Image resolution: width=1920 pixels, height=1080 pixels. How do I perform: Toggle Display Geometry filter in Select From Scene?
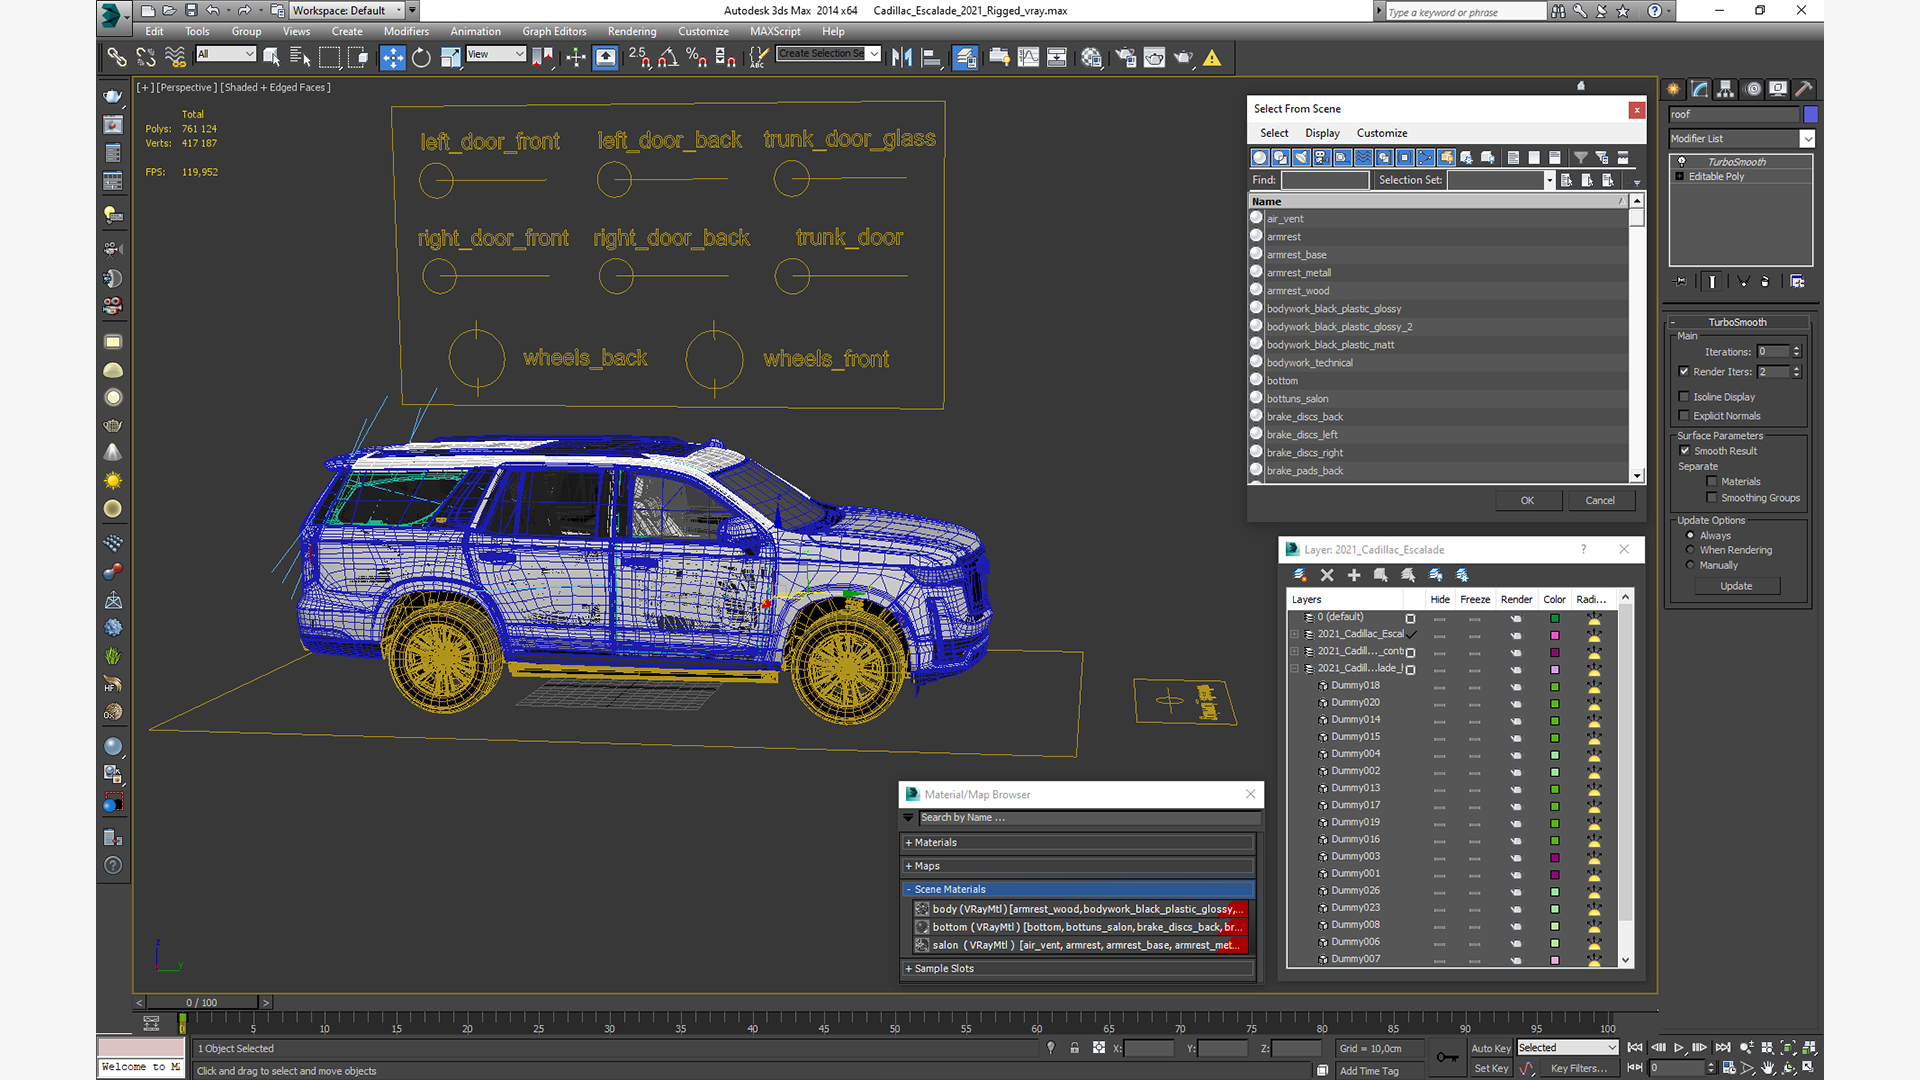coord(1260,157)
